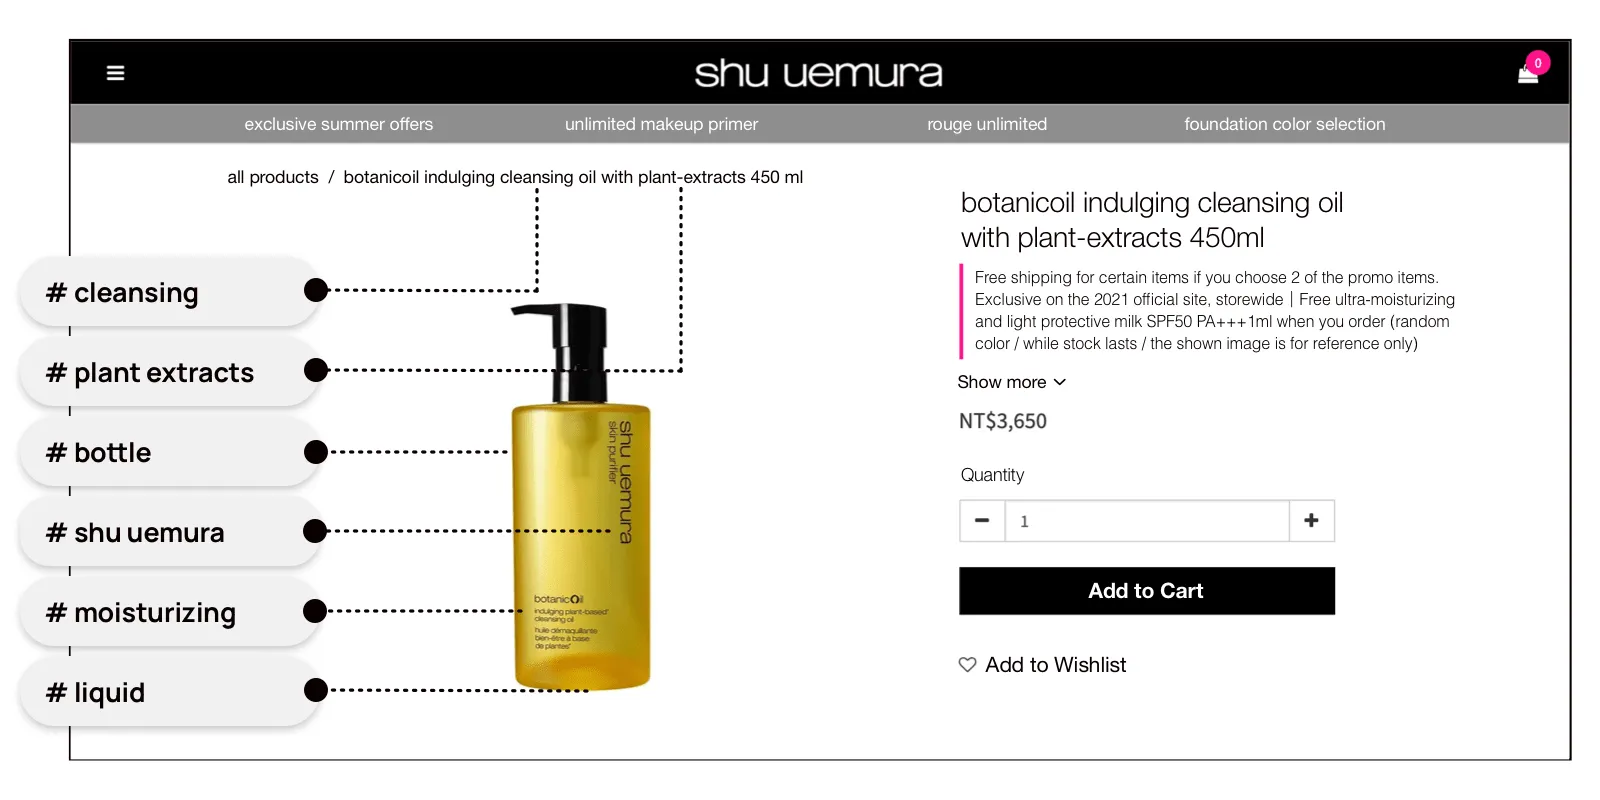This screenshot has height=800, width=1600.
Task: Open the shopping cart icon
Action: pyautogui.click(x=1527, y=75)
